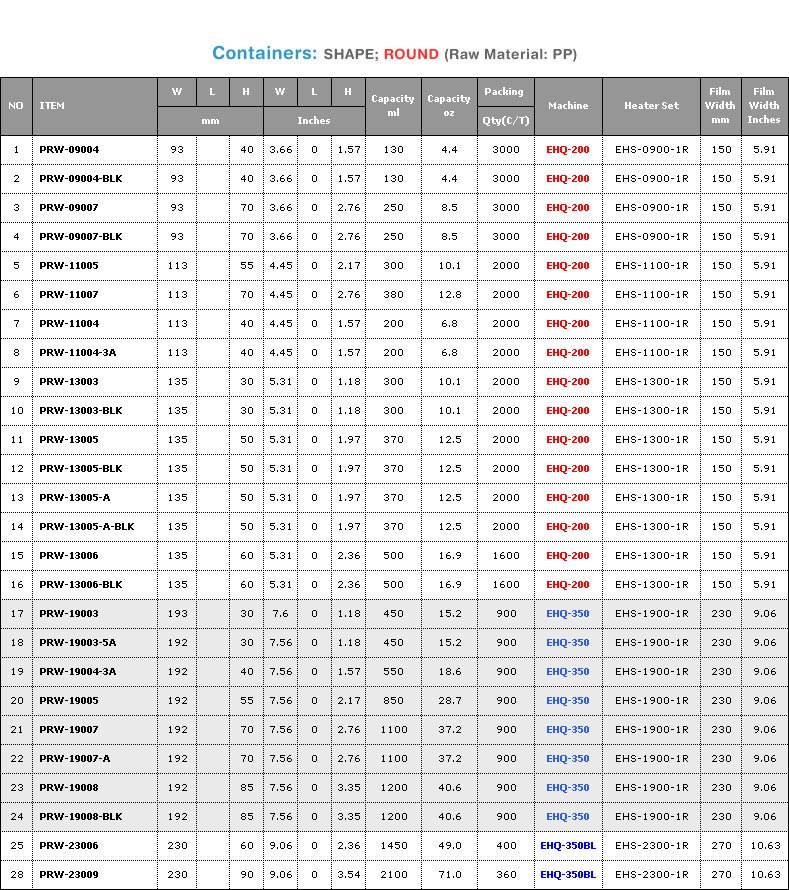The image size is (789, 890).
Task: Click the Packing Qty(C/T) column header
Action: coord(505,106)
